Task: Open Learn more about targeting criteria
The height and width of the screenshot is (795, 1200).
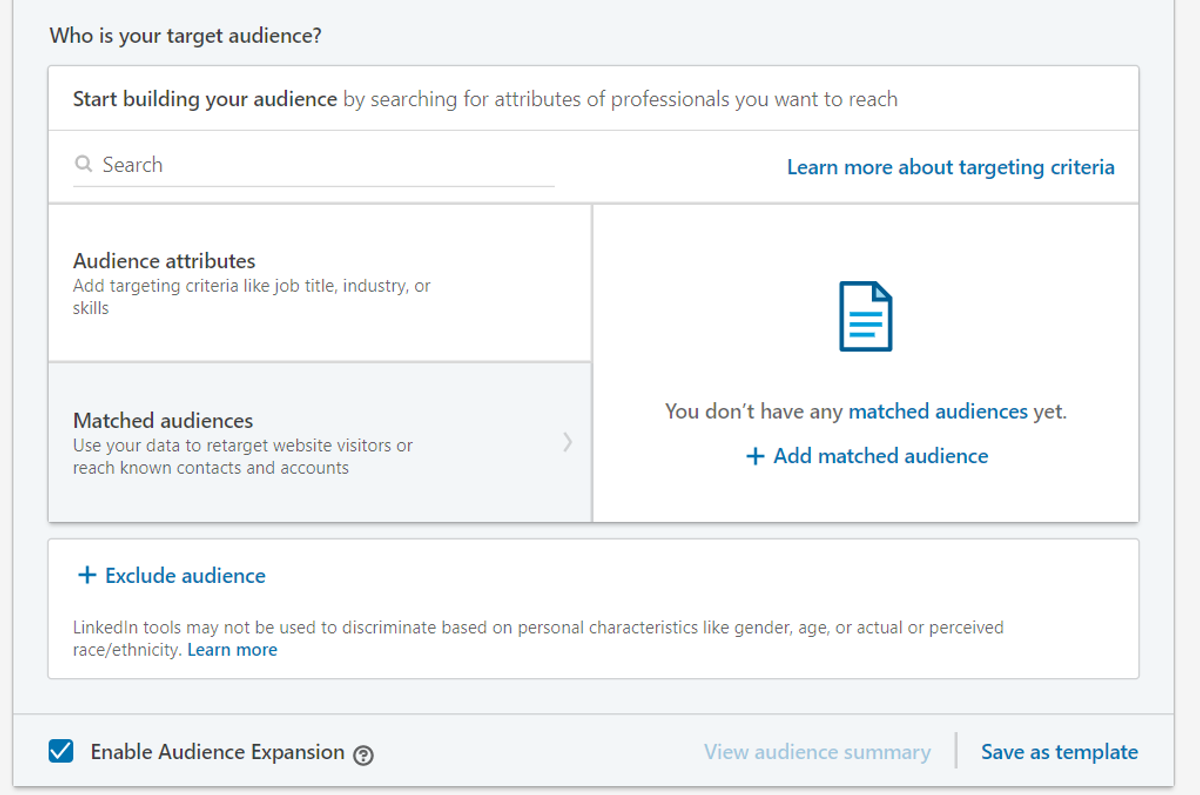Action: [951, 167]
